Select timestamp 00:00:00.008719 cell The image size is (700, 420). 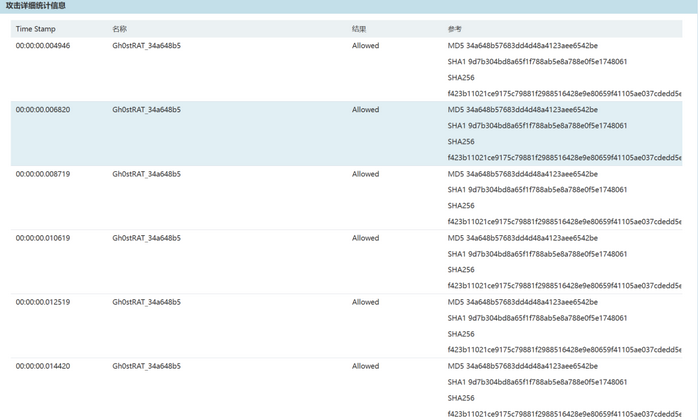click(43, 174)
